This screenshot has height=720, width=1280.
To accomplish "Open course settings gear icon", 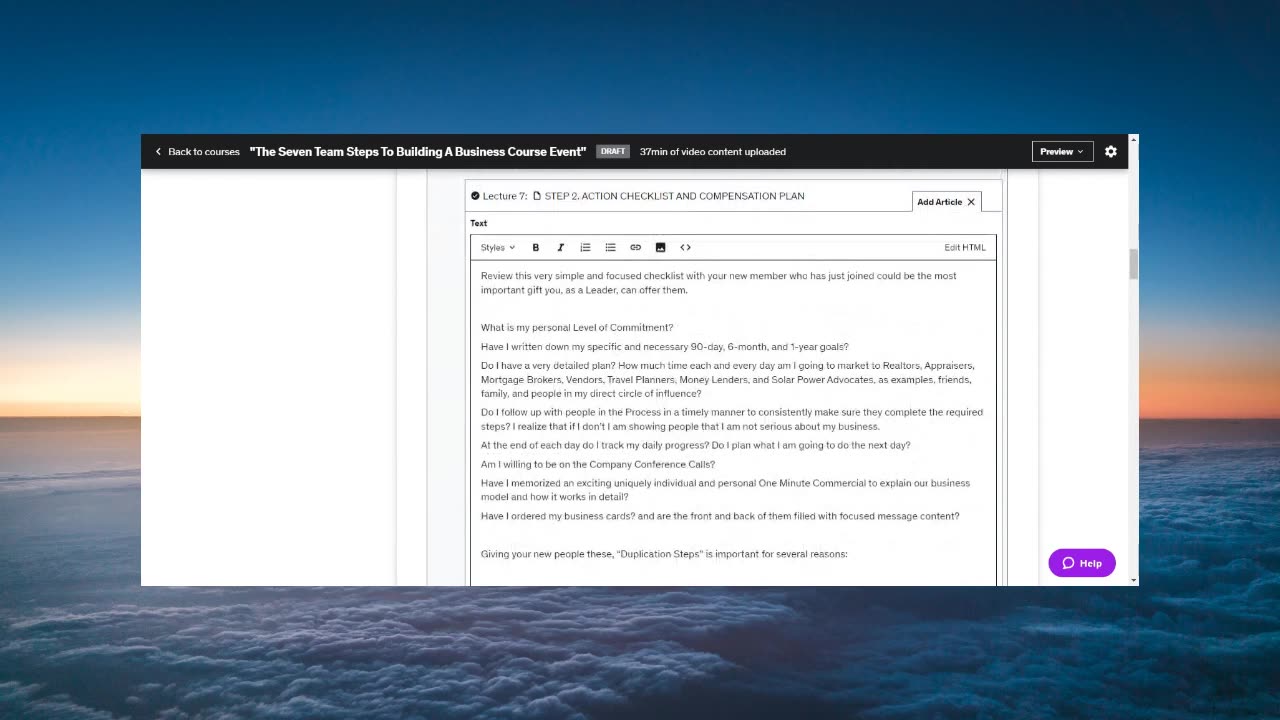I will [1111, 152].
